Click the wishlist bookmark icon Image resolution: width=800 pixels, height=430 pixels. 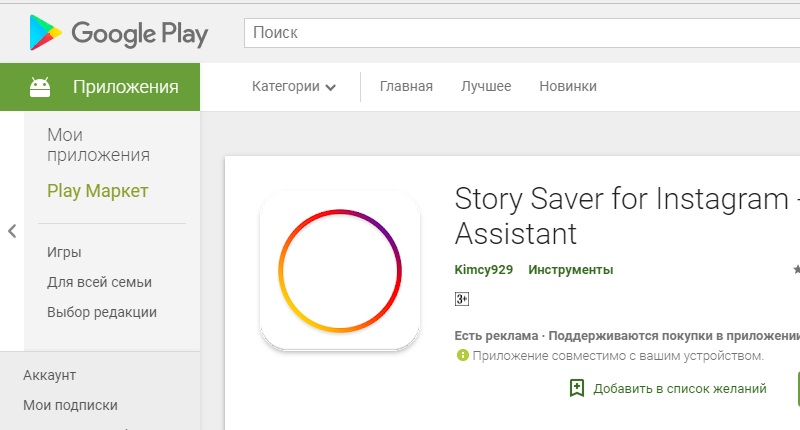(577, 388)
